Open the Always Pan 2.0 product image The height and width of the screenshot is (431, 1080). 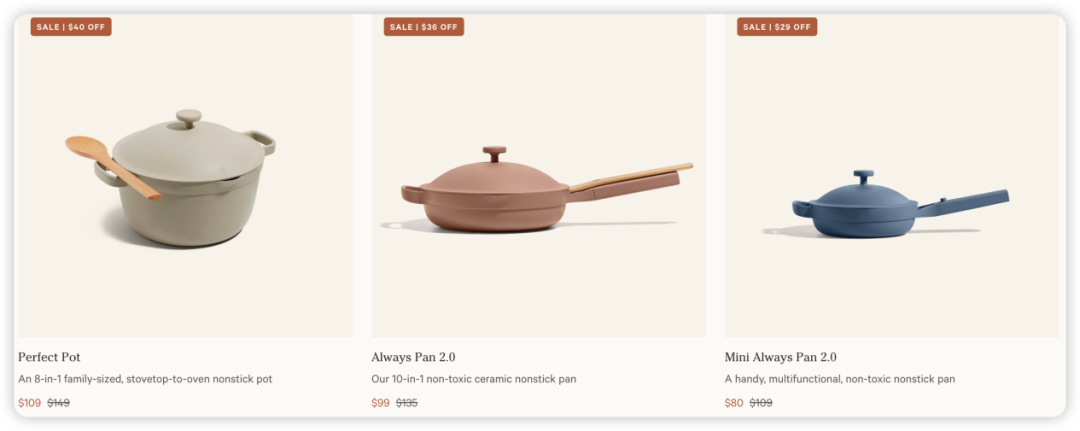pos(539,176)
